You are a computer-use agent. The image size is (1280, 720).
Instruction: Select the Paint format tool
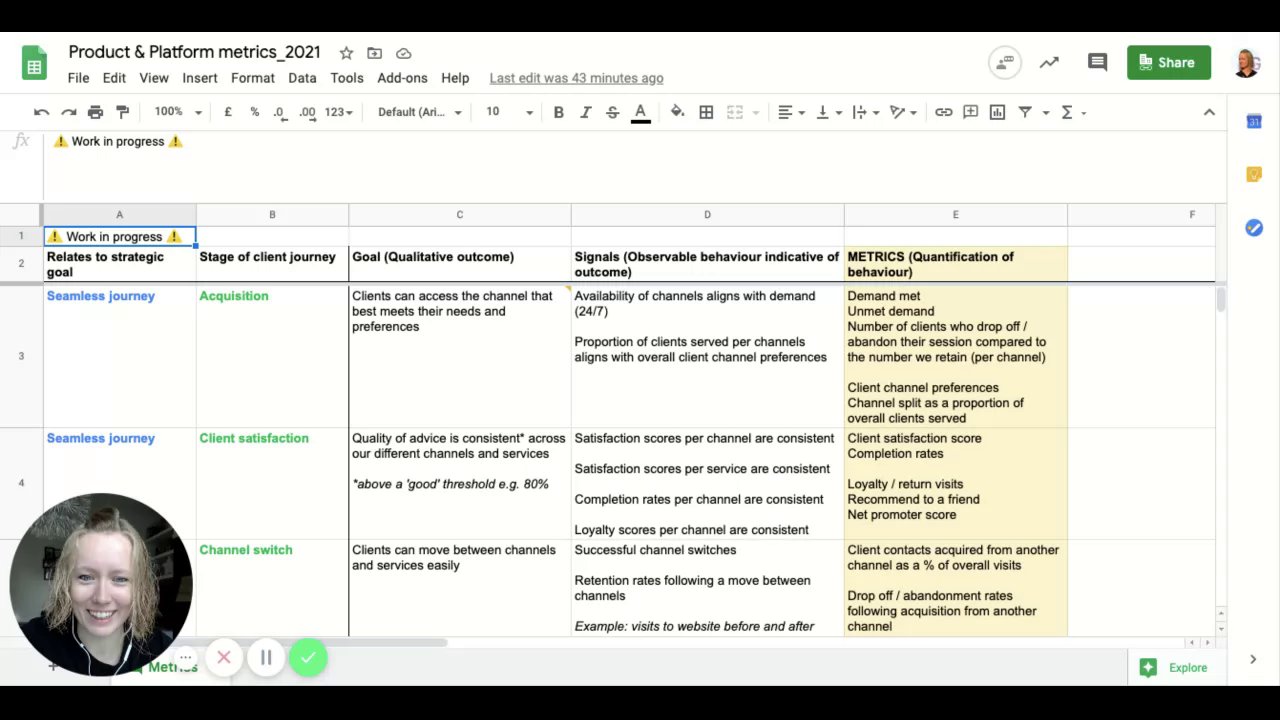coord(122,112)
